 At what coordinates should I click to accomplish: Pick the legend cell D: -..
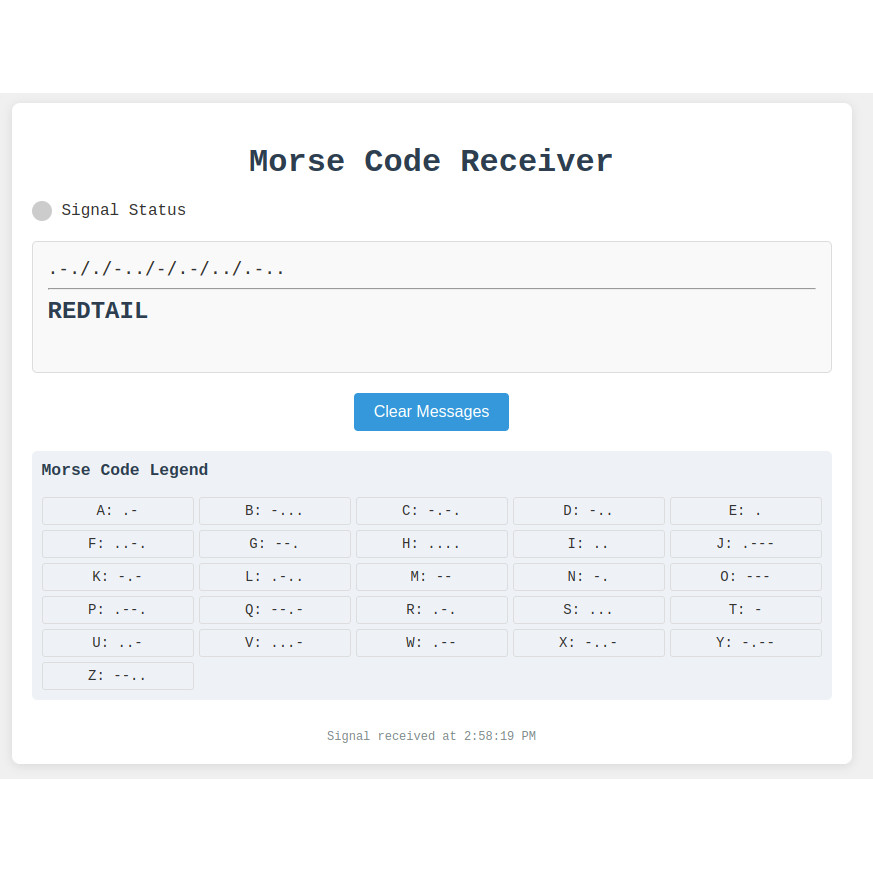coord(588,511)
